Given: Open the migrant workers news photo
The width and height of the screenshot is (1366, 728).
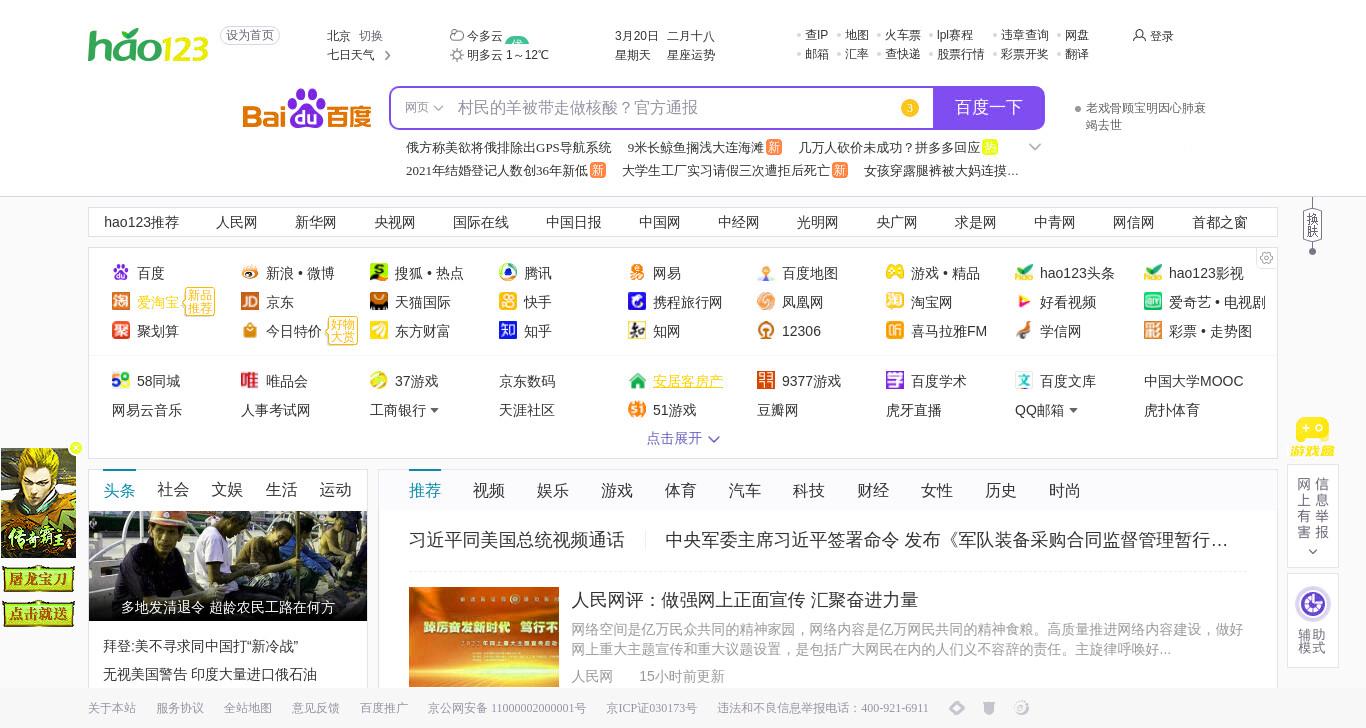Looking at the screenshot, I should click(228, 566).
